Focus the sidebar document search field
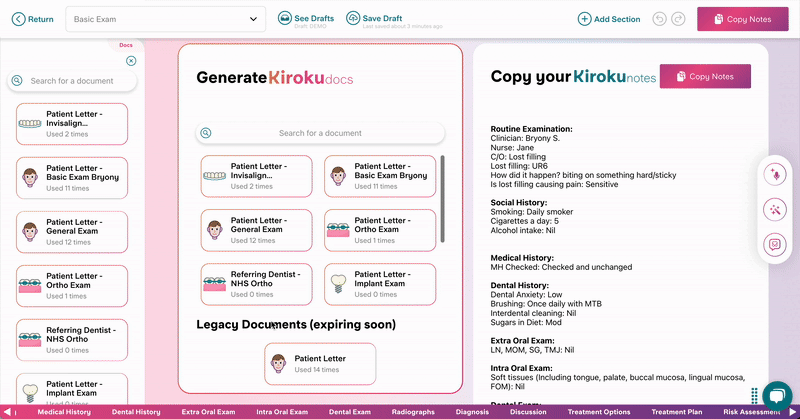This screenshot has height=419, width=800. click(72, 81)
